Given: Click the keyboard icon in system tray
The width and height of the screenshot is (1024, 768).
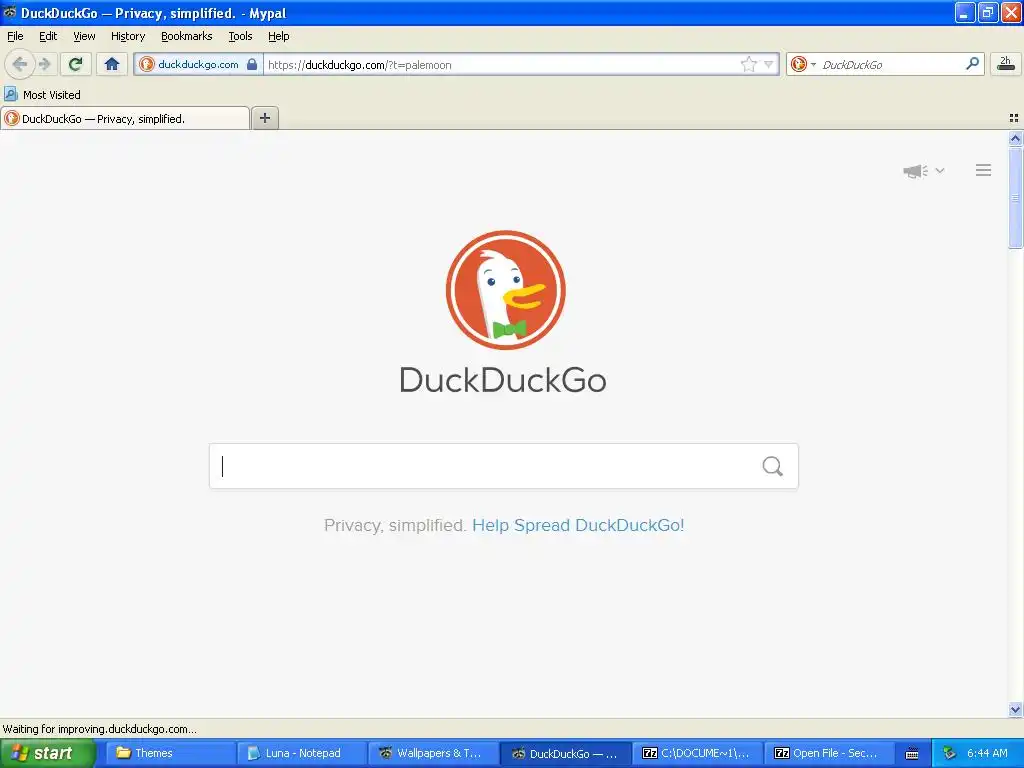Looking at the screenshot, I should [912, 754].
